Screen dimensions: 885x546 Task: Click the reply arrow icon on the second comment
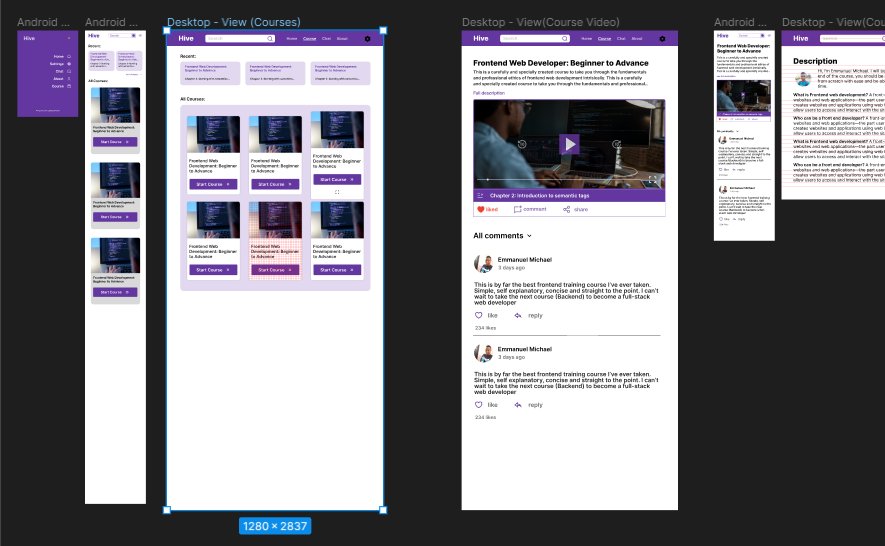coord(518,405)
